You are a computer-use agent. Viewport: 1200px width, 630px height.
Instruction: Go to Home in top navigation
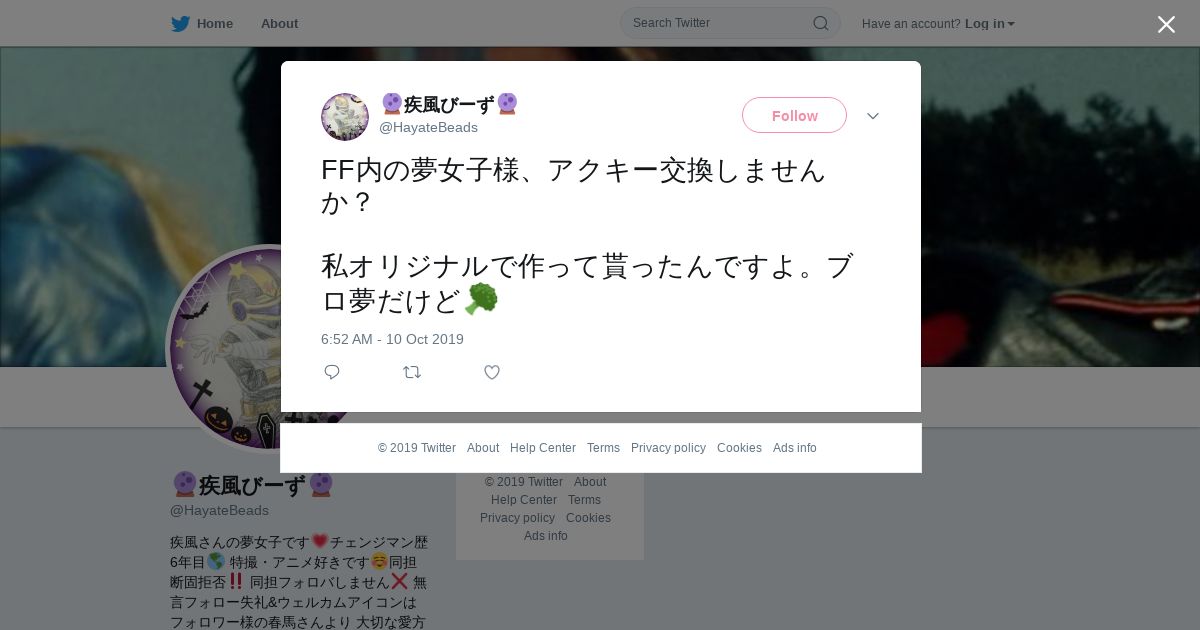(x=214, y=24)
